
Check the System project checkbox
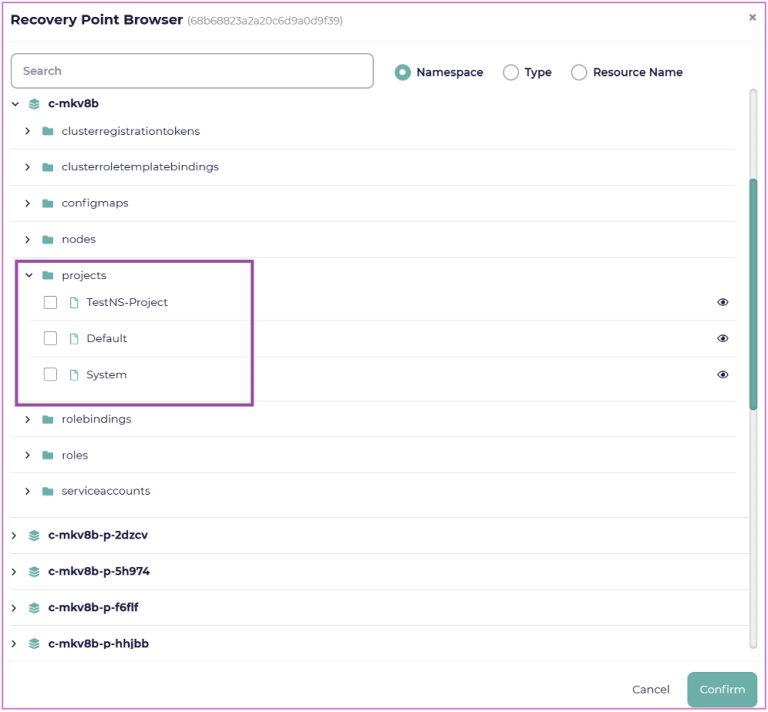click(50, 375)
